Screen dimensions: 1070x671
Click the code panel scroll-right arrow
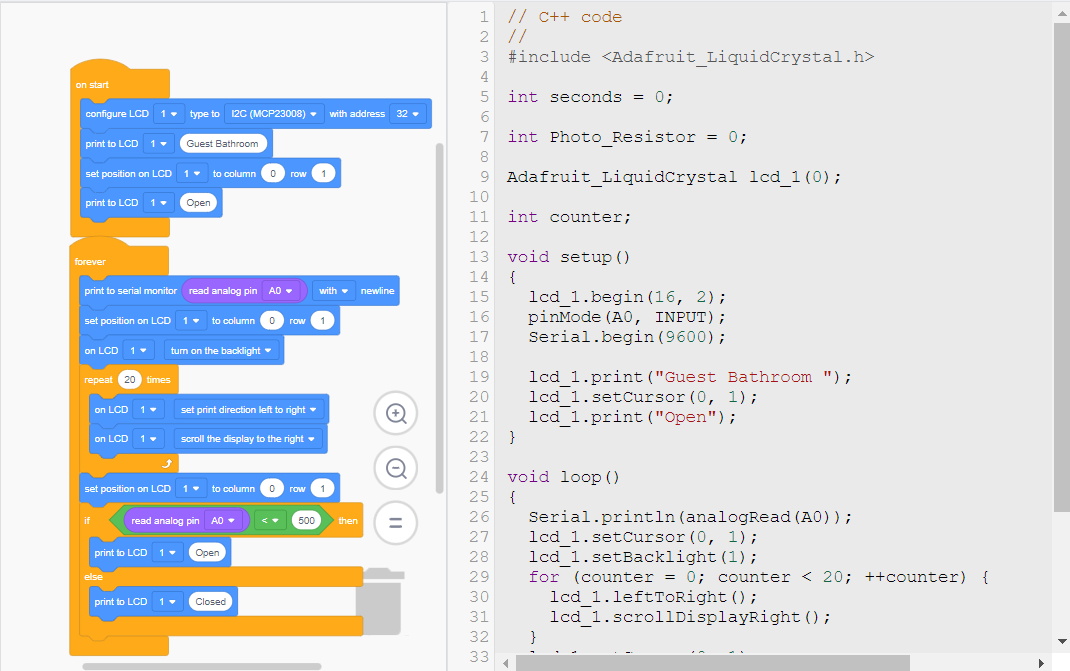tap(1041, 663)
